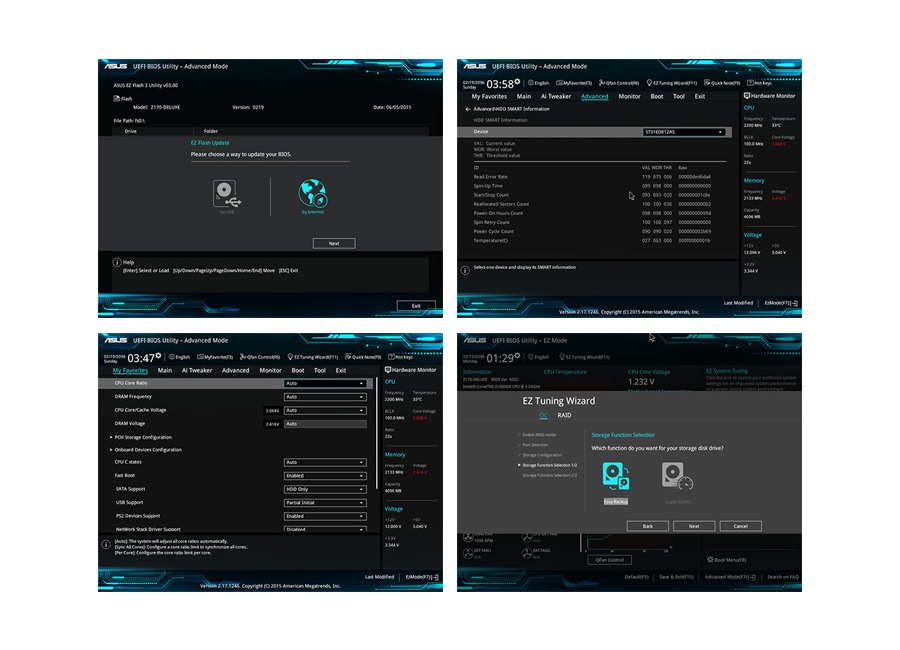This screenshot has height=650, width=900.
Task: Switch to Advanced tab on the 03:47 screen
Action: click(235, 370)
